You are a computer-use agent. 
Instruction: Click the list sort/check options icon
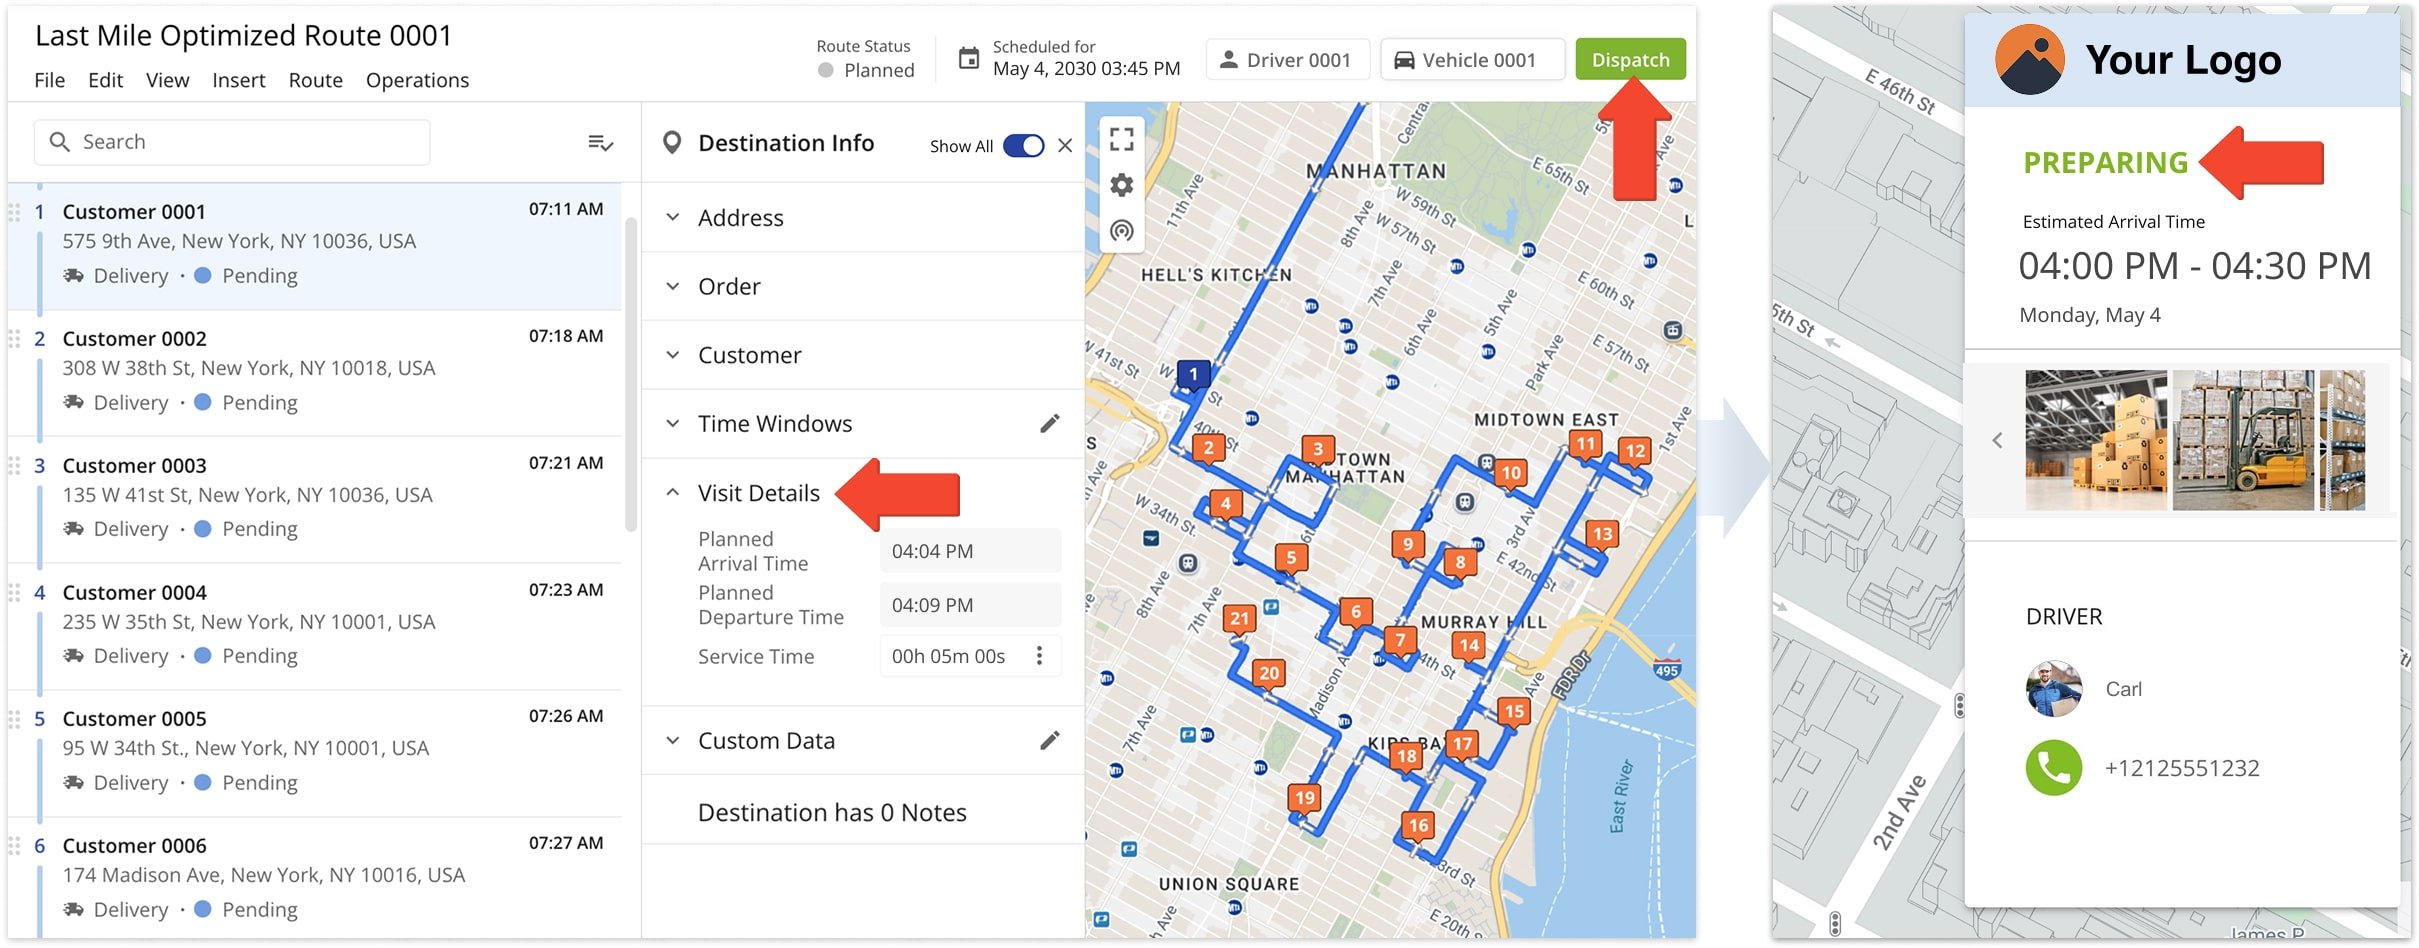[x=600, y=143]
